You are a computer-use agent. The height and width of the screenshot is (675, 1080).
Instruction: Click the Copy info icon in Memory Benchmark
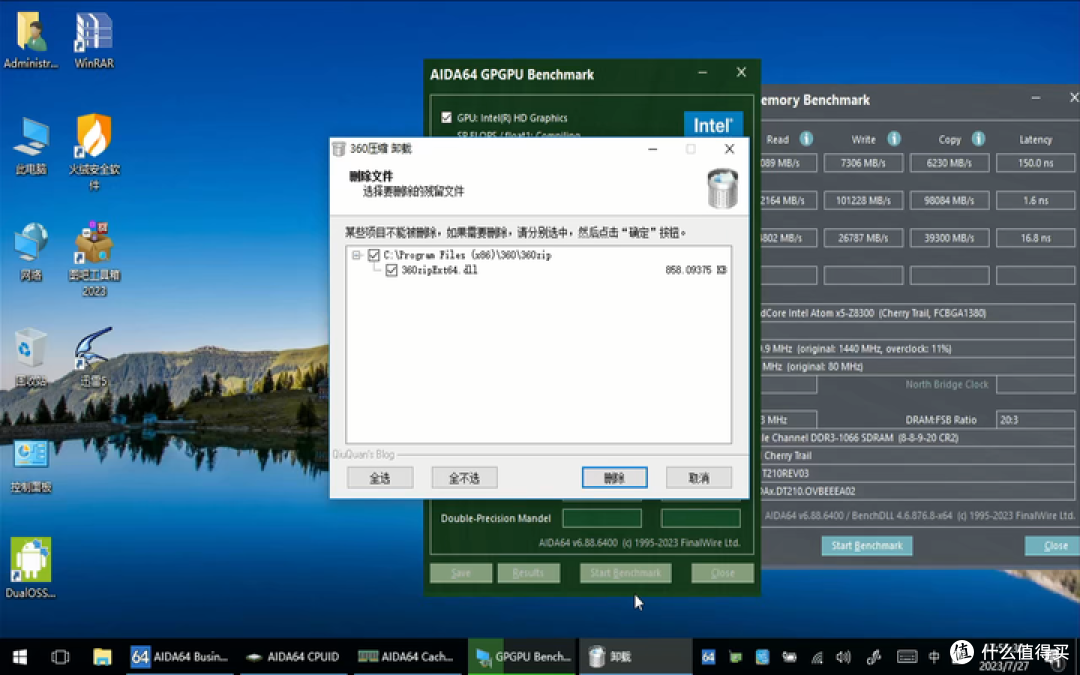pos(978,138)
